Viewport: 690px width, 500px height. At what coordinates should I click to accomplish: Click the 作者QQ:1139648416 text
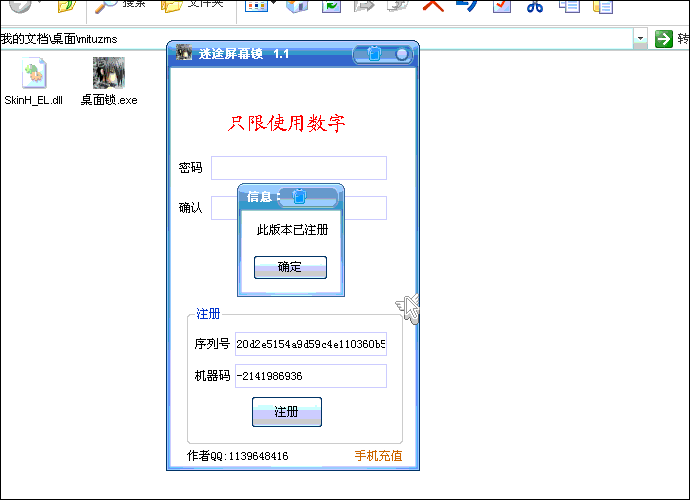point(238,456)
